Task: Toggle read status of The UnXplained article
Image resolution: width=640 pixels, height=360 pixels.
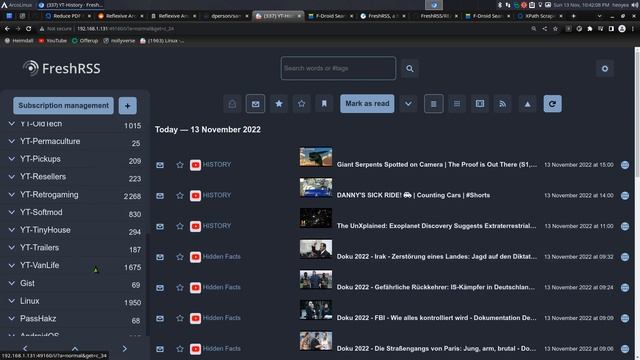Action: [160, 226]
